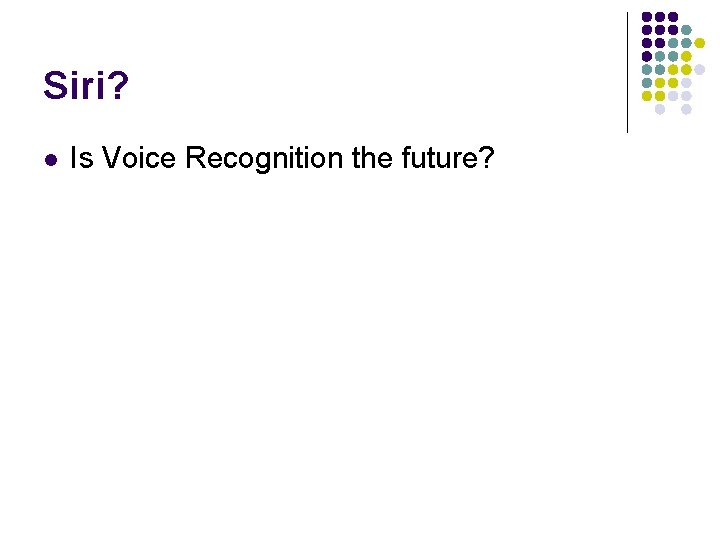Click the top-left purple dot in the grid
Screen dimensions: 720x540
tap(647, 17)
